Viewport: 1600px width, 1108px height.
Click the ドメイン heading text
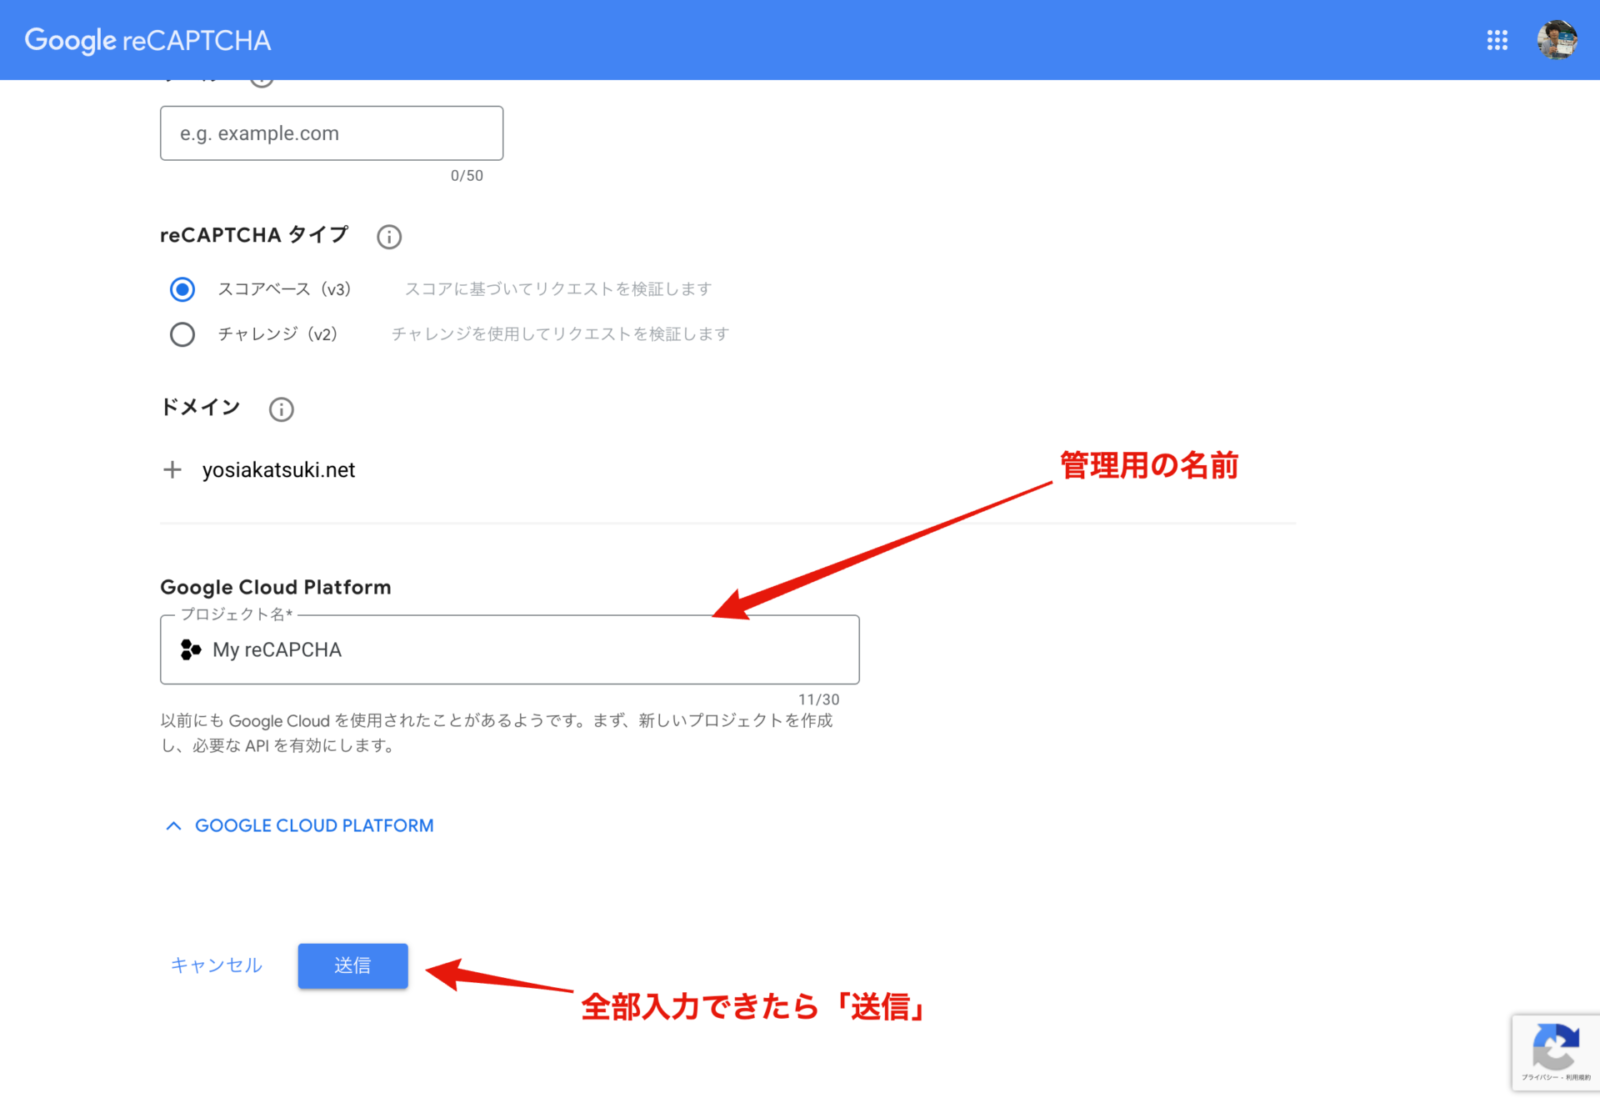click(200, 408)
